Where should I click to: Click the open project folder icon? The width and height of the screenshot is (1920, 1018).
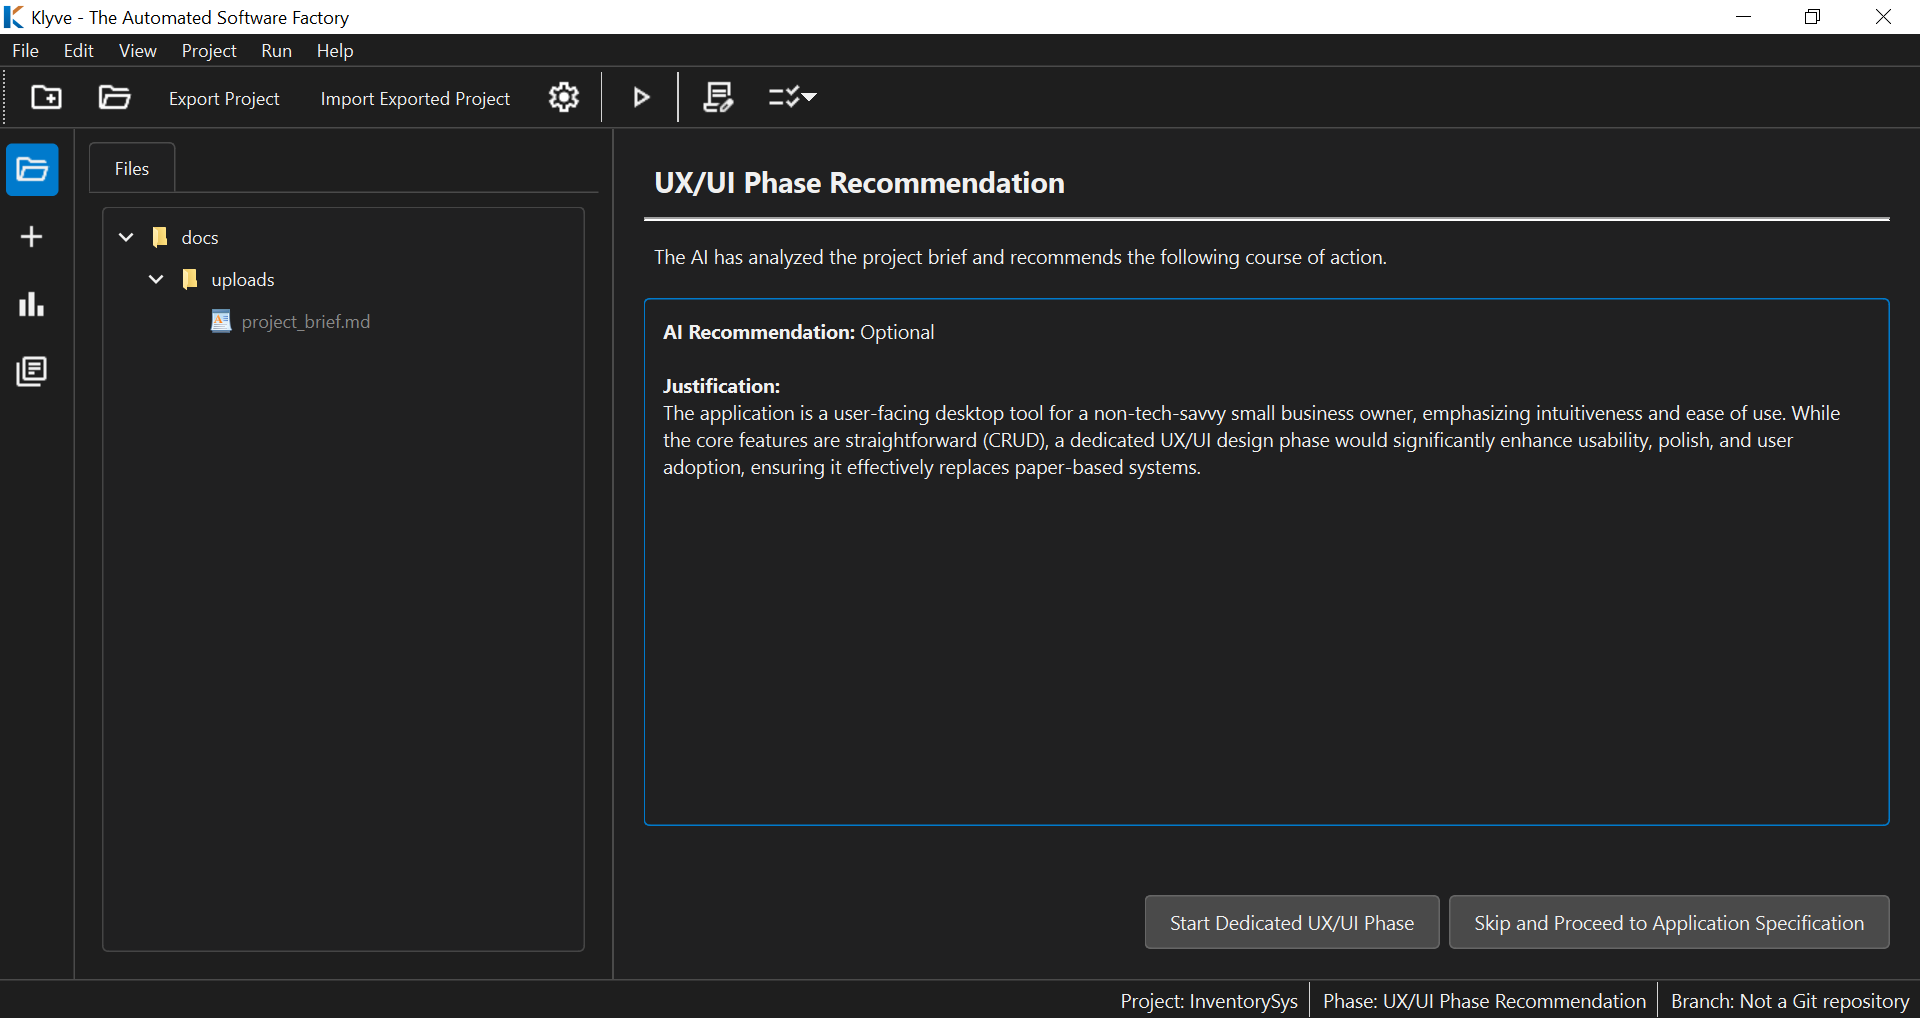click(114, 97)
